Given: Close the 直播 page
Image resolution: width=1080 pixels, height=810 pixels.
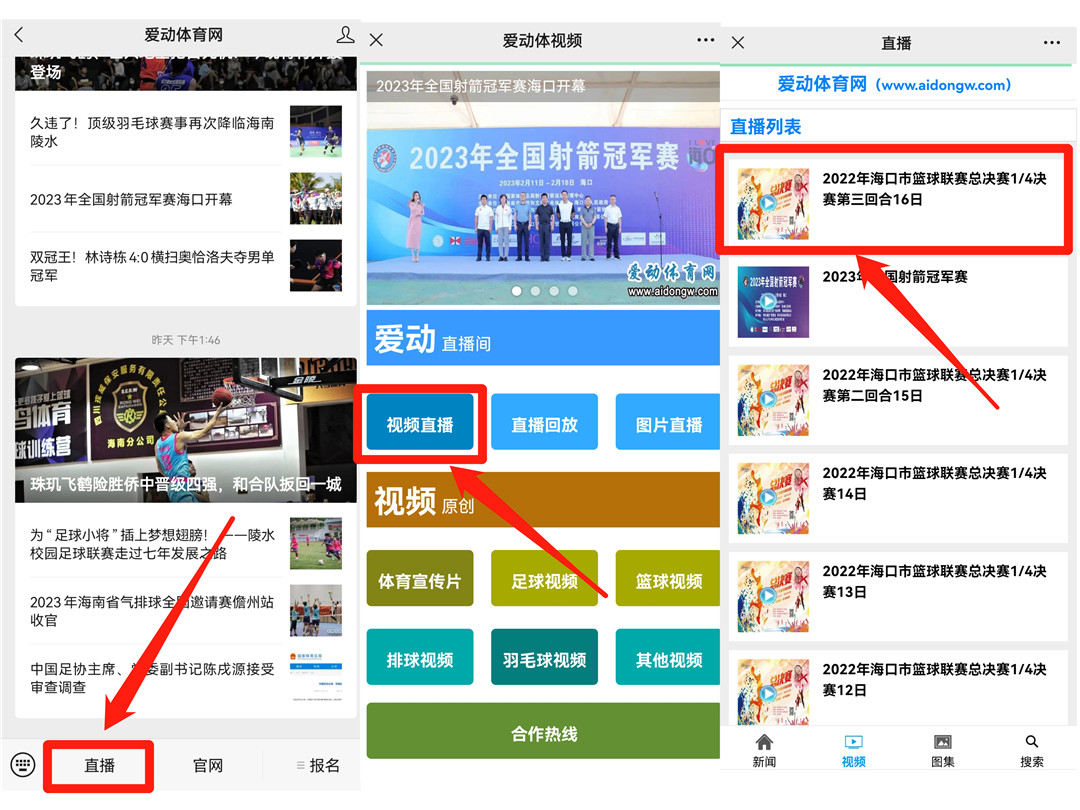Looking at the screenshot, I should click(738, 43).
